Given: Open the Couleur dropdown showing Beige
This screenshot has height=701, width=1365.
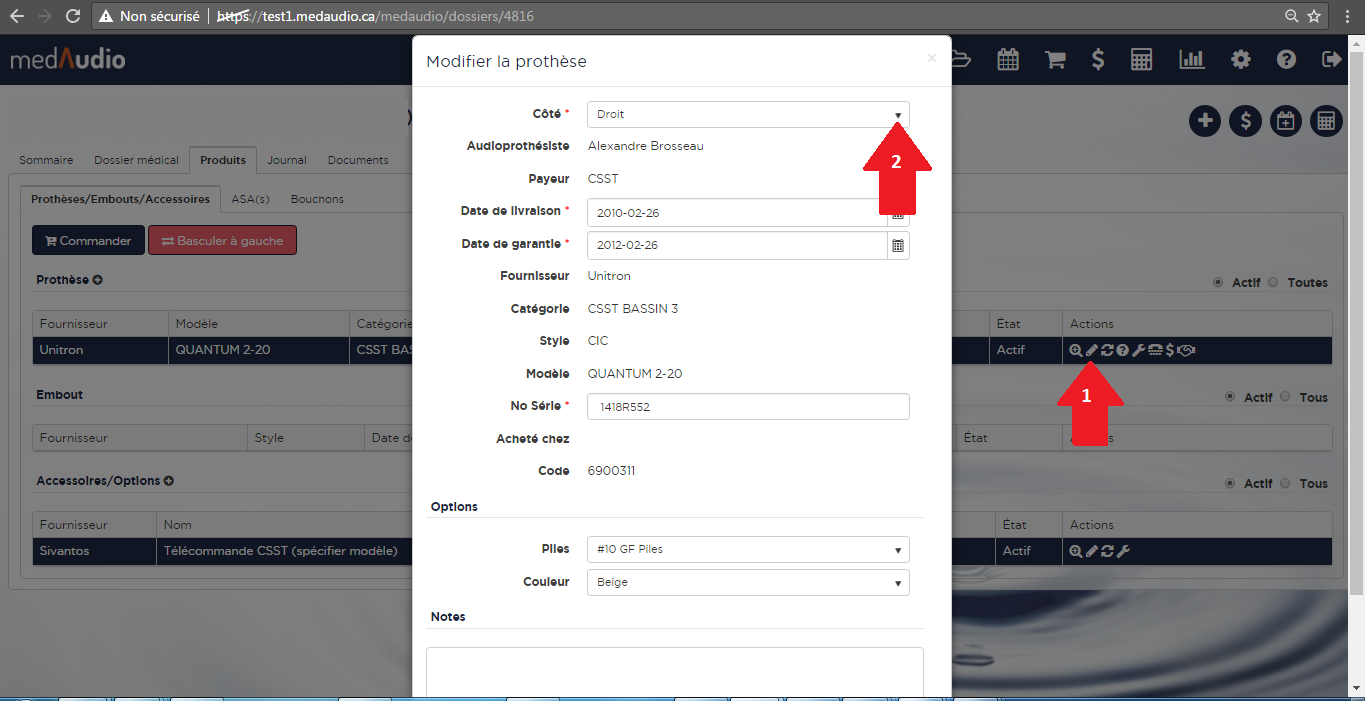Looking at the screenshot, I should 747,582.
